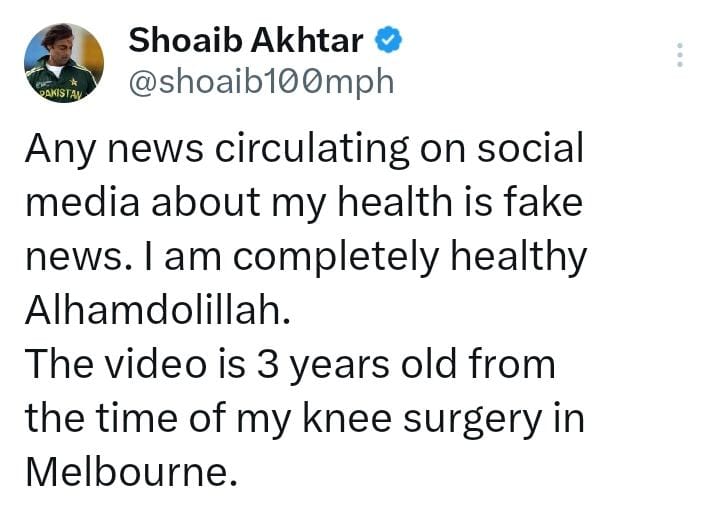Click the tweet line starting "Any news circulating"
This screenshot has height=517, width=720.
(303, 150)
